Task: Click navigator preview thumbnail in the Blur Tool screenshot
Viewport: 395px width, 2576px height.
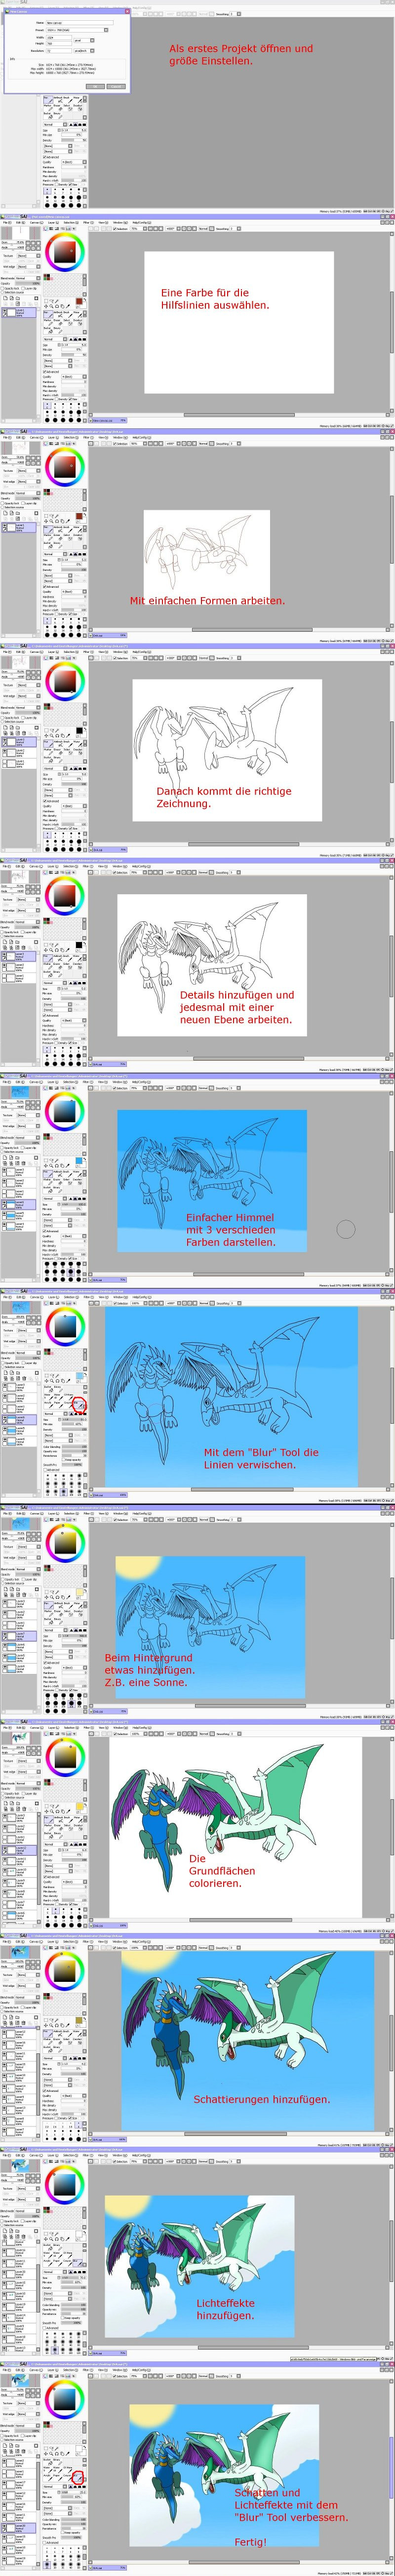Action: tap(21, 1307)
